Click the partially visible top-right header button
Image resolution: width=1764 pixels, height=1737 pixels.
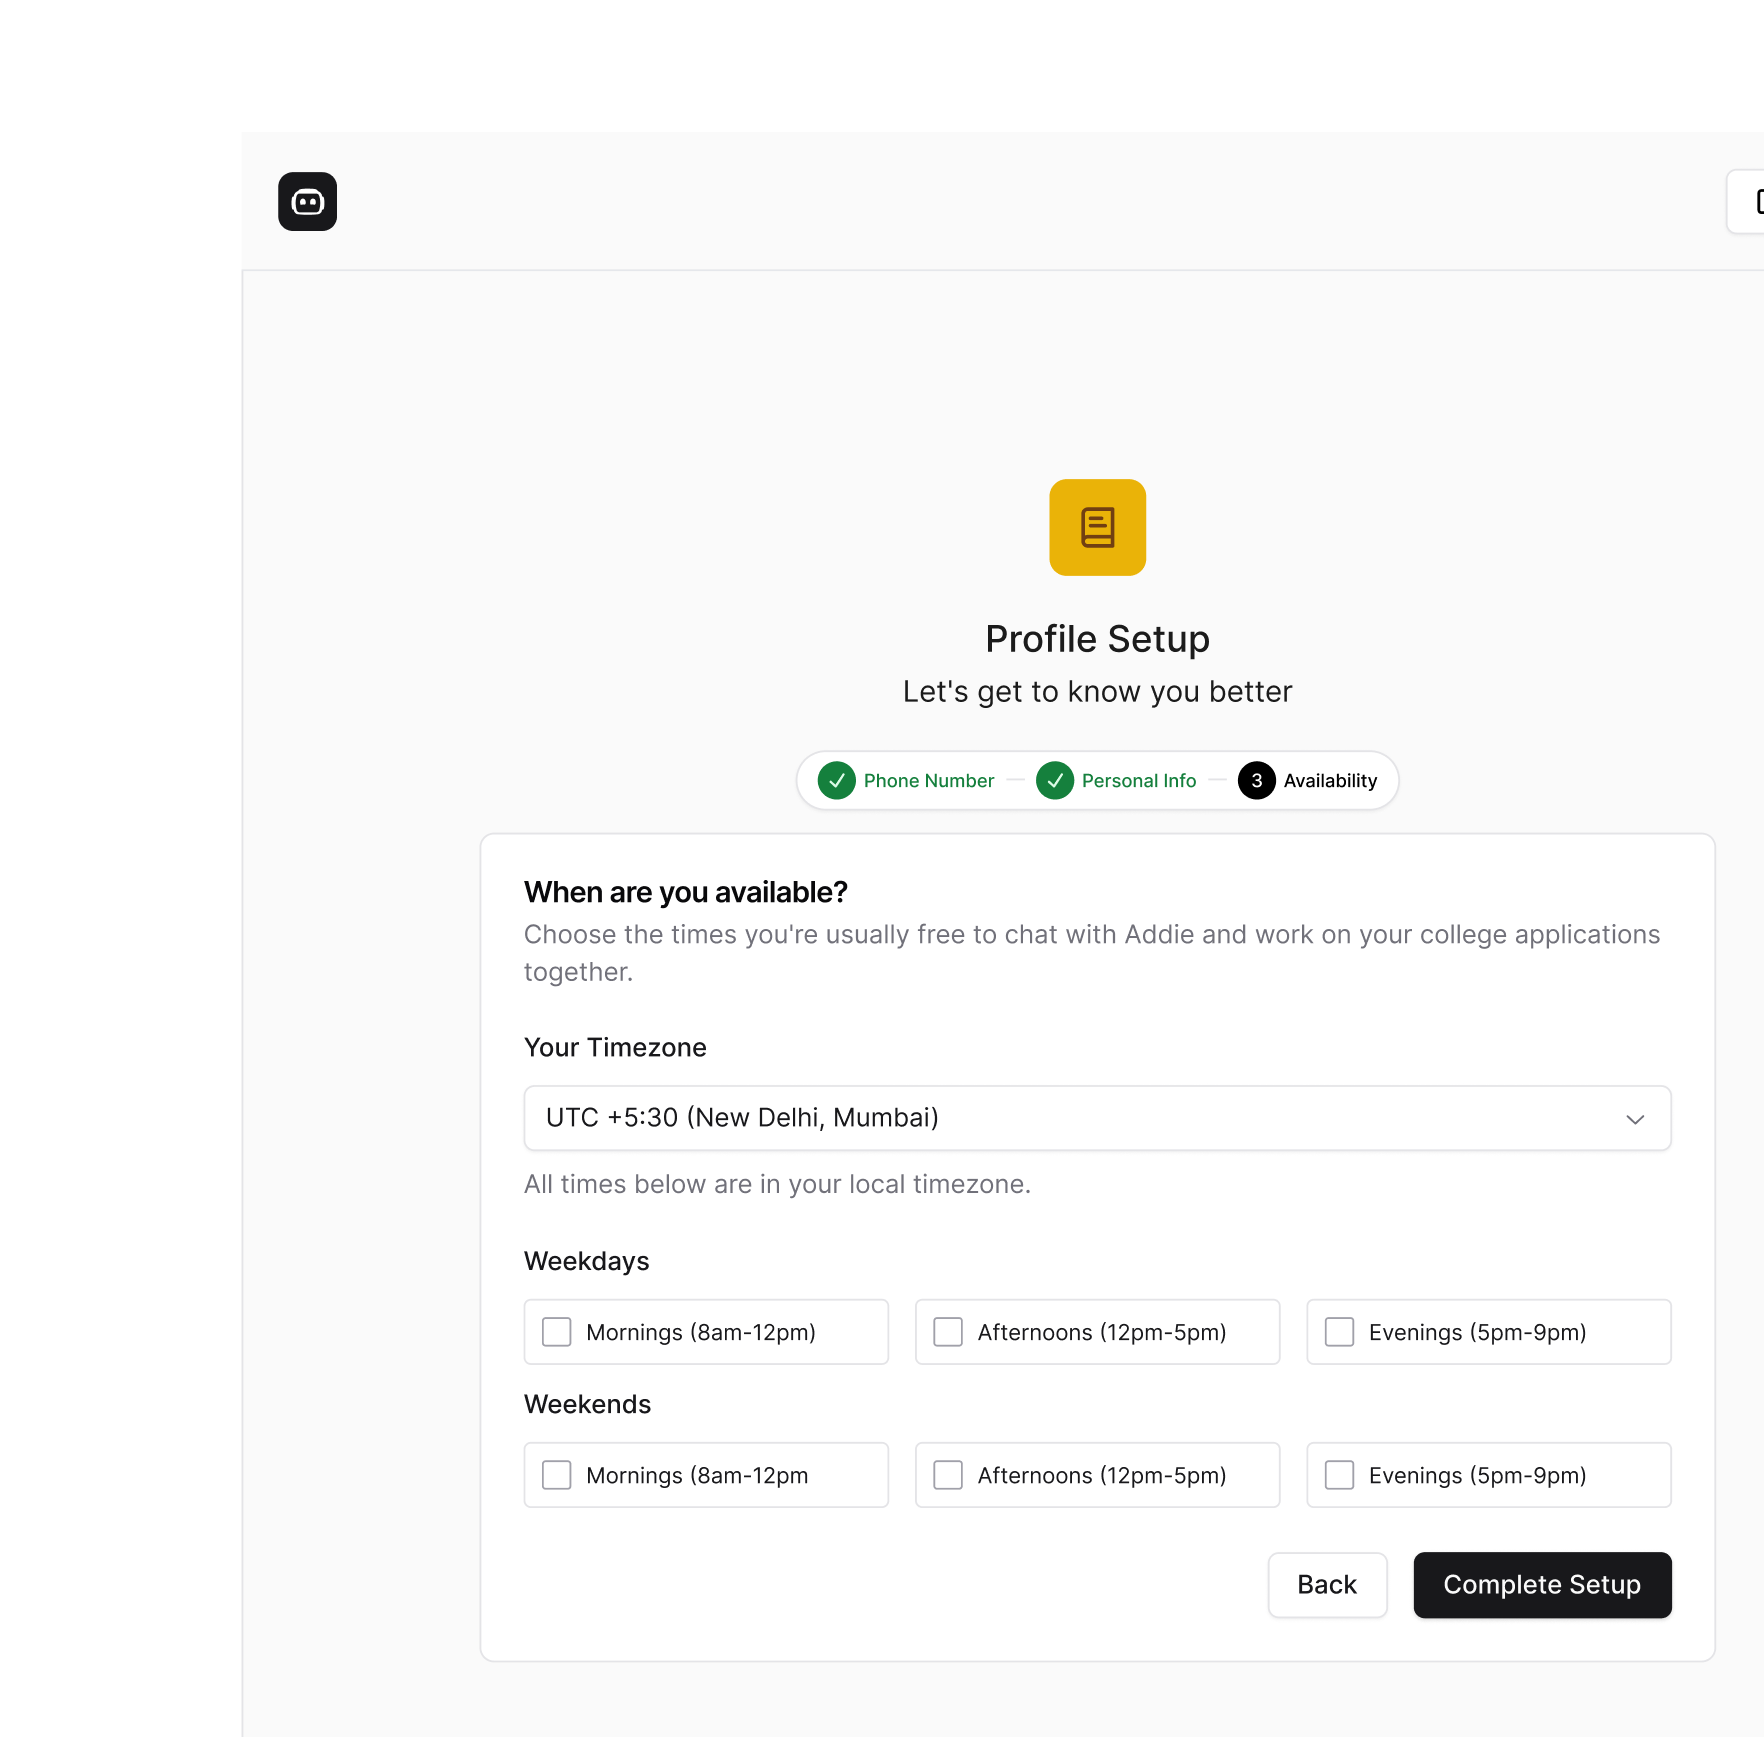(1747, 202)
